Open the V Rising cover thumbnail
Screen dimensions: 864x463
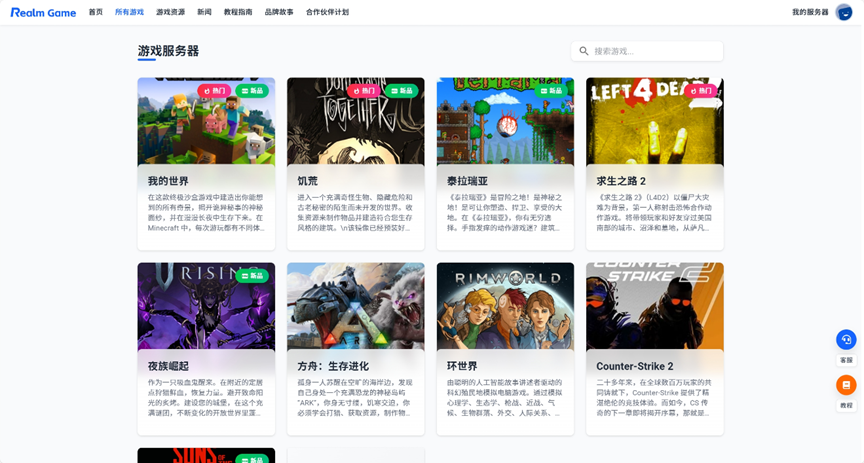pos(206,306)
